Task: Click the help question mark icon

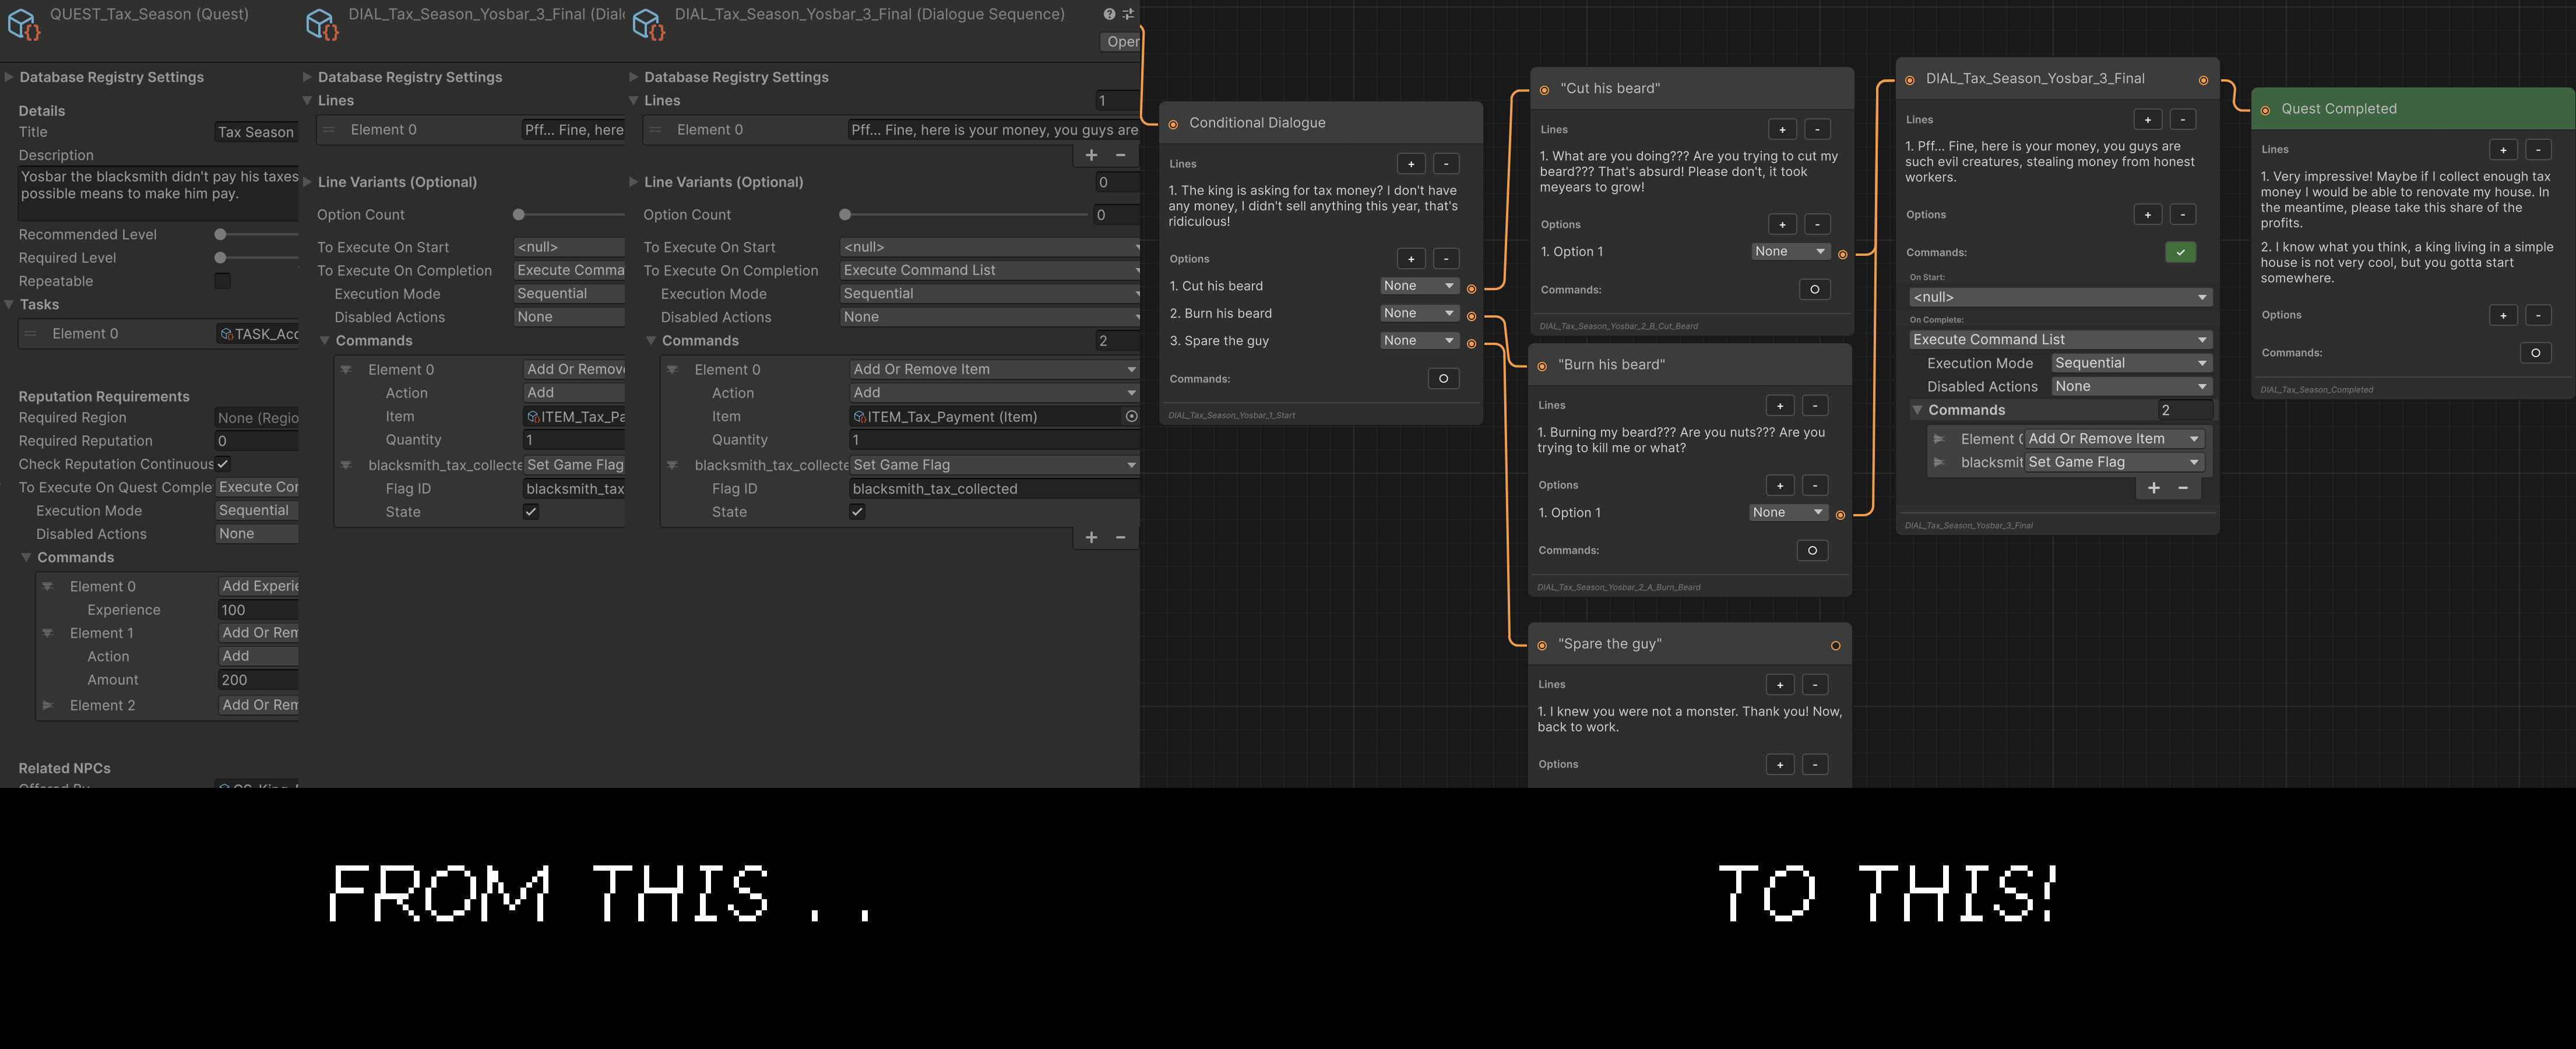Action: (1109, 14)
